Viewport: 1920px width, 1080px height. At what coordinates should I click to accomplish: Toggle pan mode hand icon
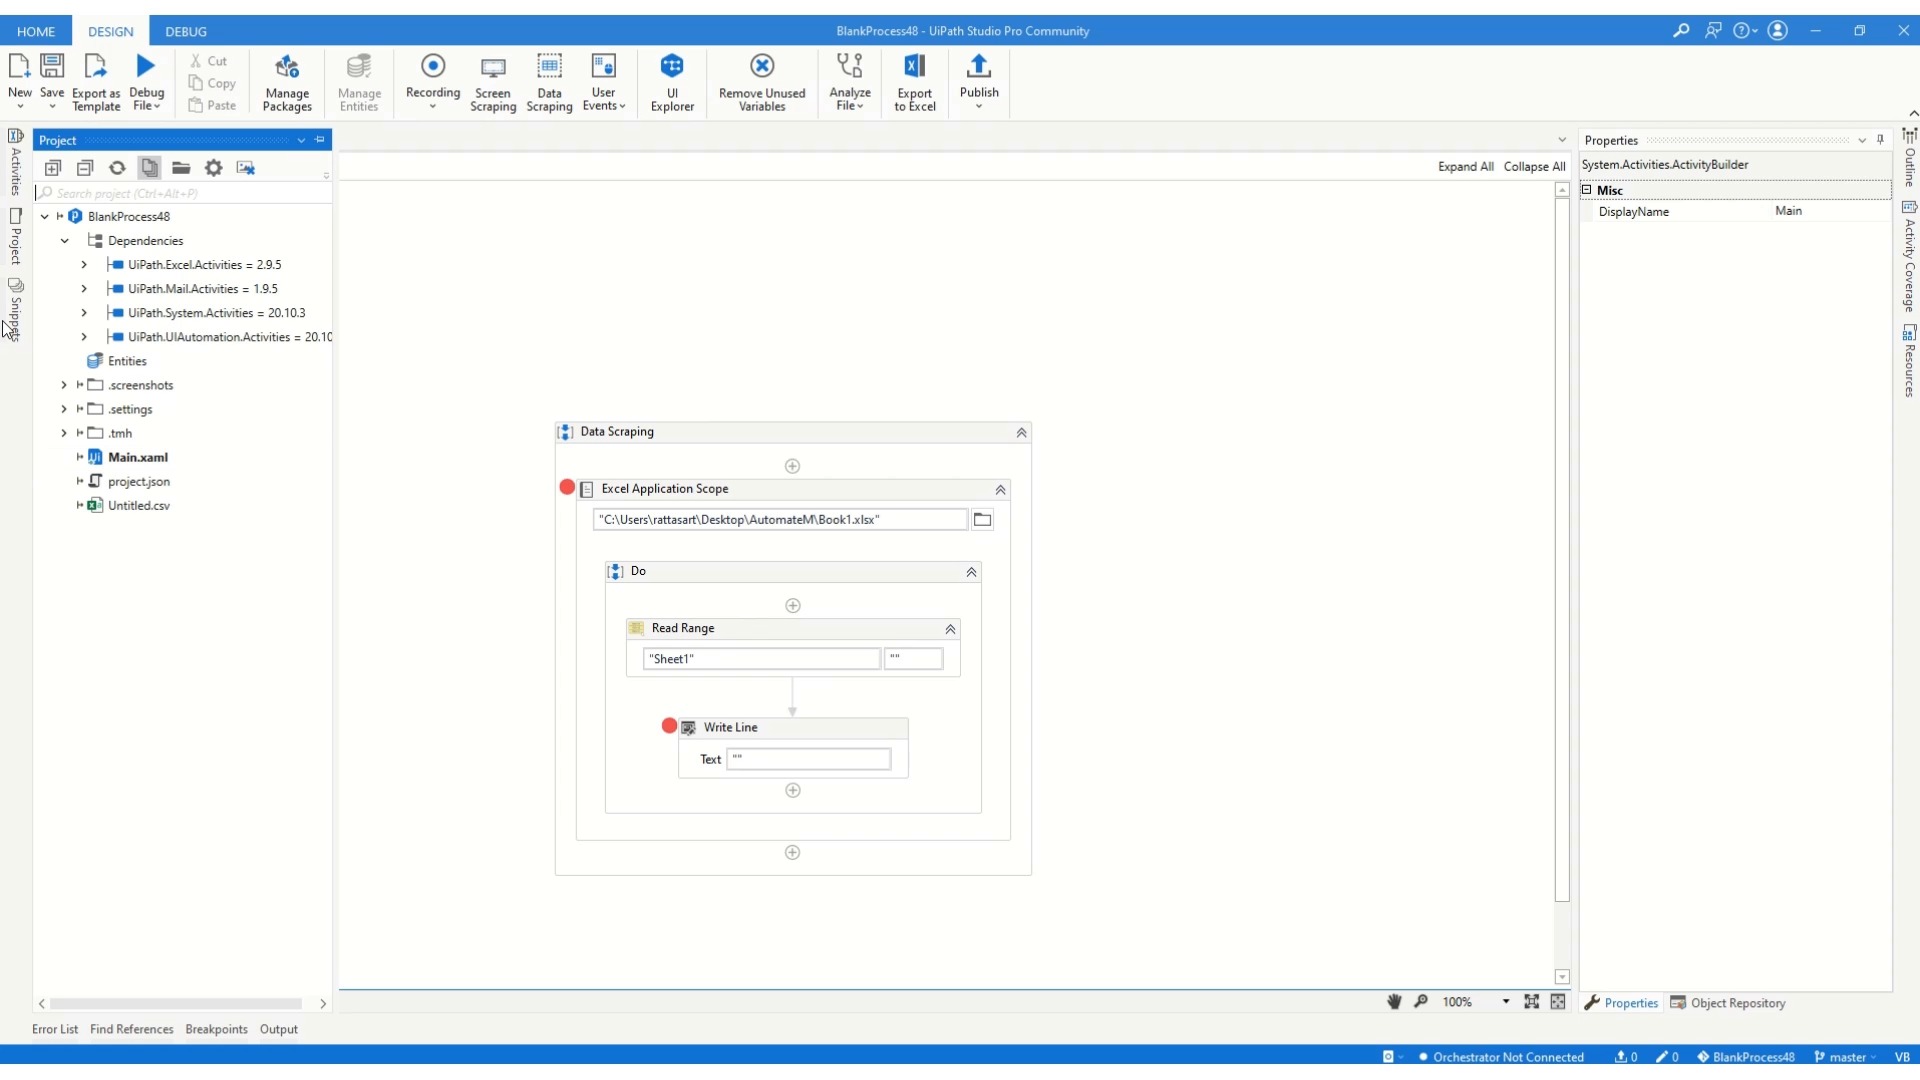point(1394,1002)
